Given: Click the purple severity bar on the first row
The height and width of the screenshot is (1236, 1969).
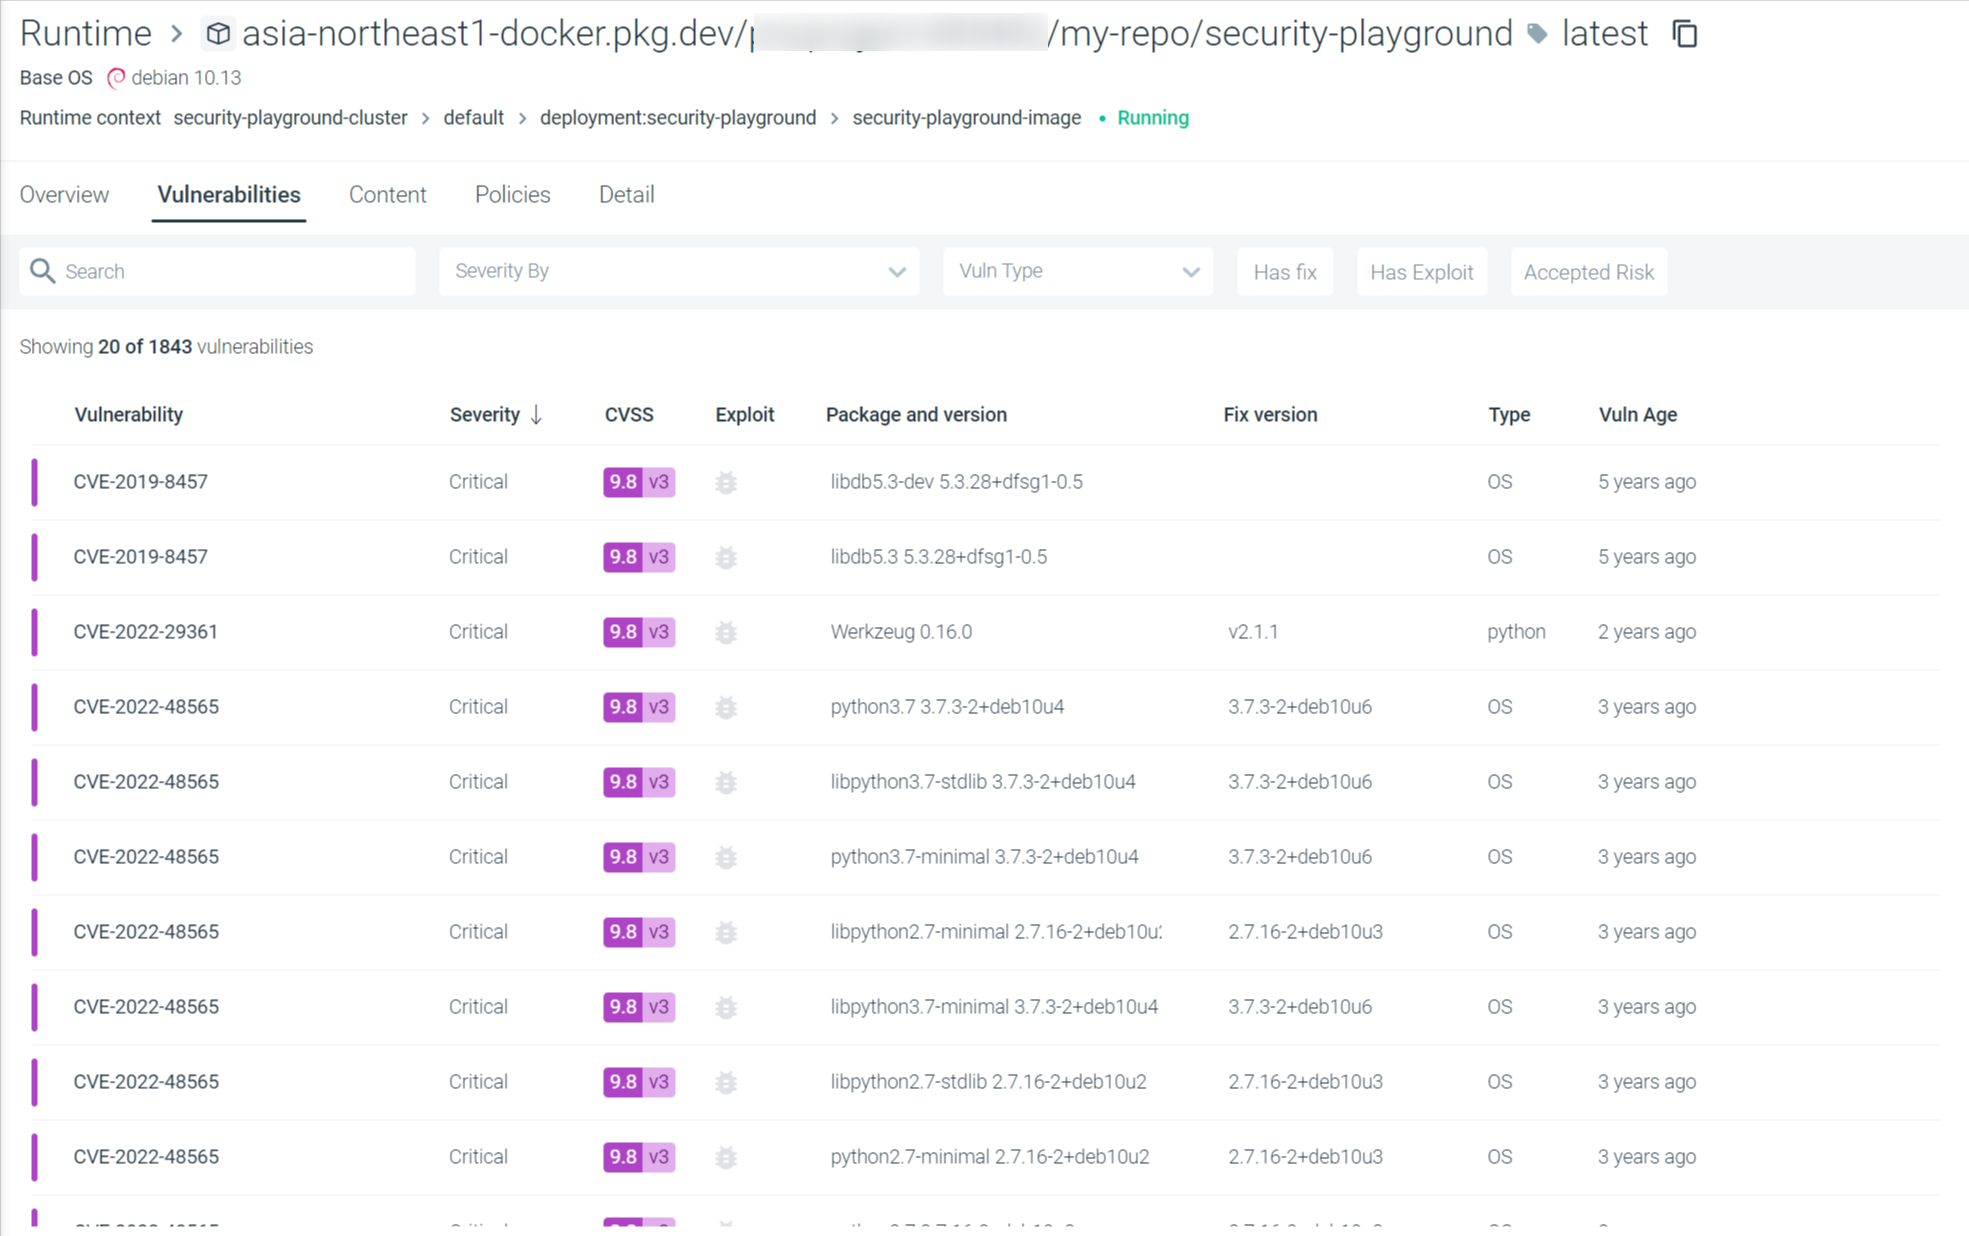Looking at the screenshot, I should tap(36, 482).
